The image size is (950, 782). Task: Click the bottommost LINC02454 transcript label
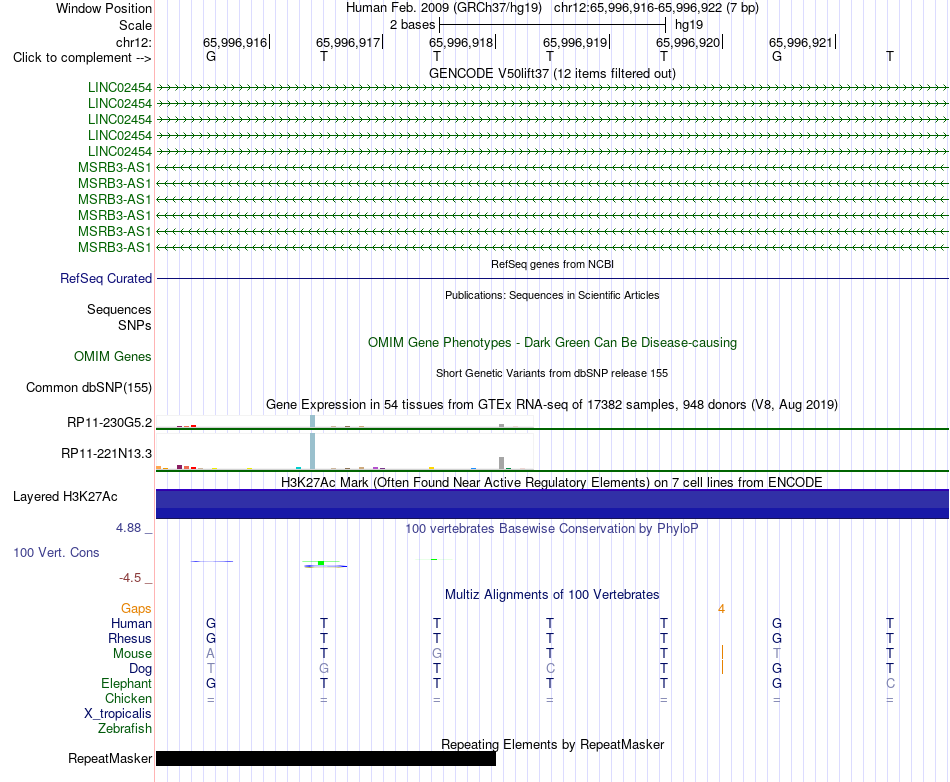tap(119, 151)
